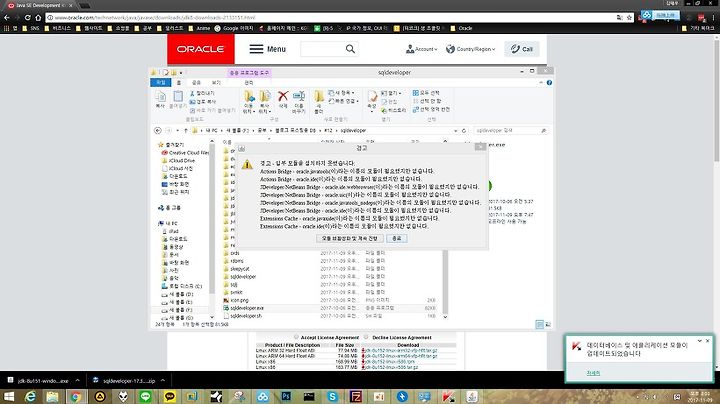Select Accept License Agreement radio
This screenshot has width=720, height=404.
296,337
